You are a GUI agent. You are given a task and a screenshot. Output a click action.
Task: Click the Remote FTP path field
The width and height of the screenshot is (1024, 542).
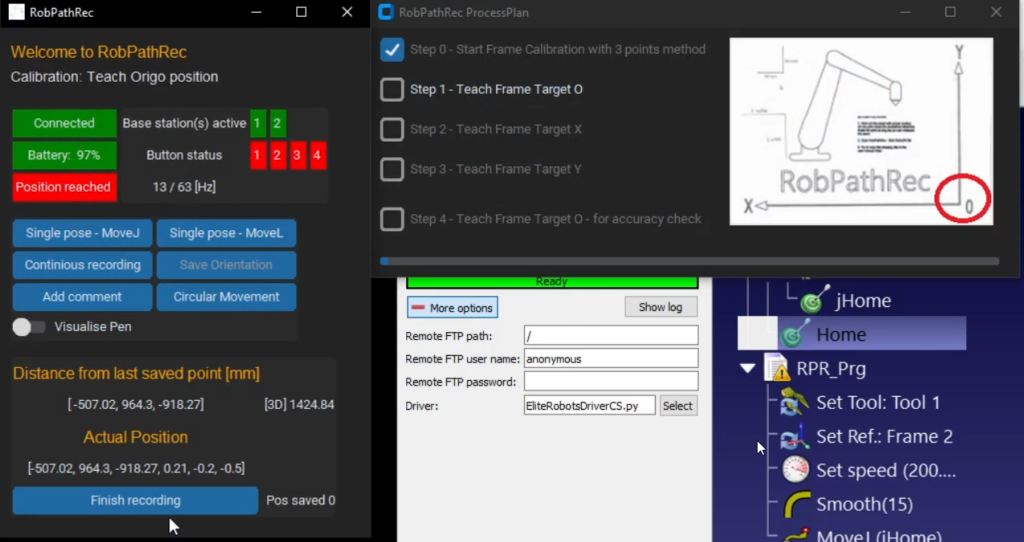click(x=611, y=336)
